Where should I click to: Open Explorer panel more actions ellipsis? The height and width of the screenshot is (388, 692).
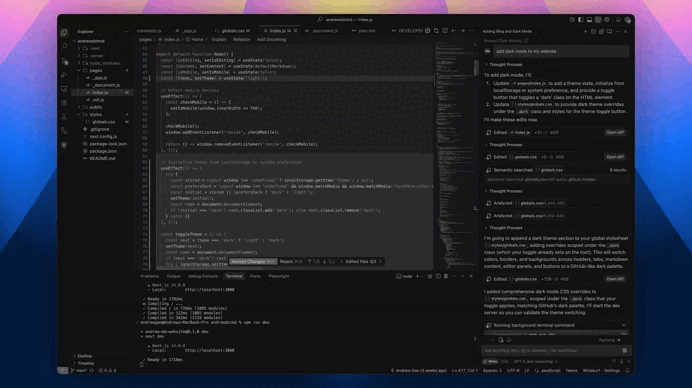[x=126, y=32]
